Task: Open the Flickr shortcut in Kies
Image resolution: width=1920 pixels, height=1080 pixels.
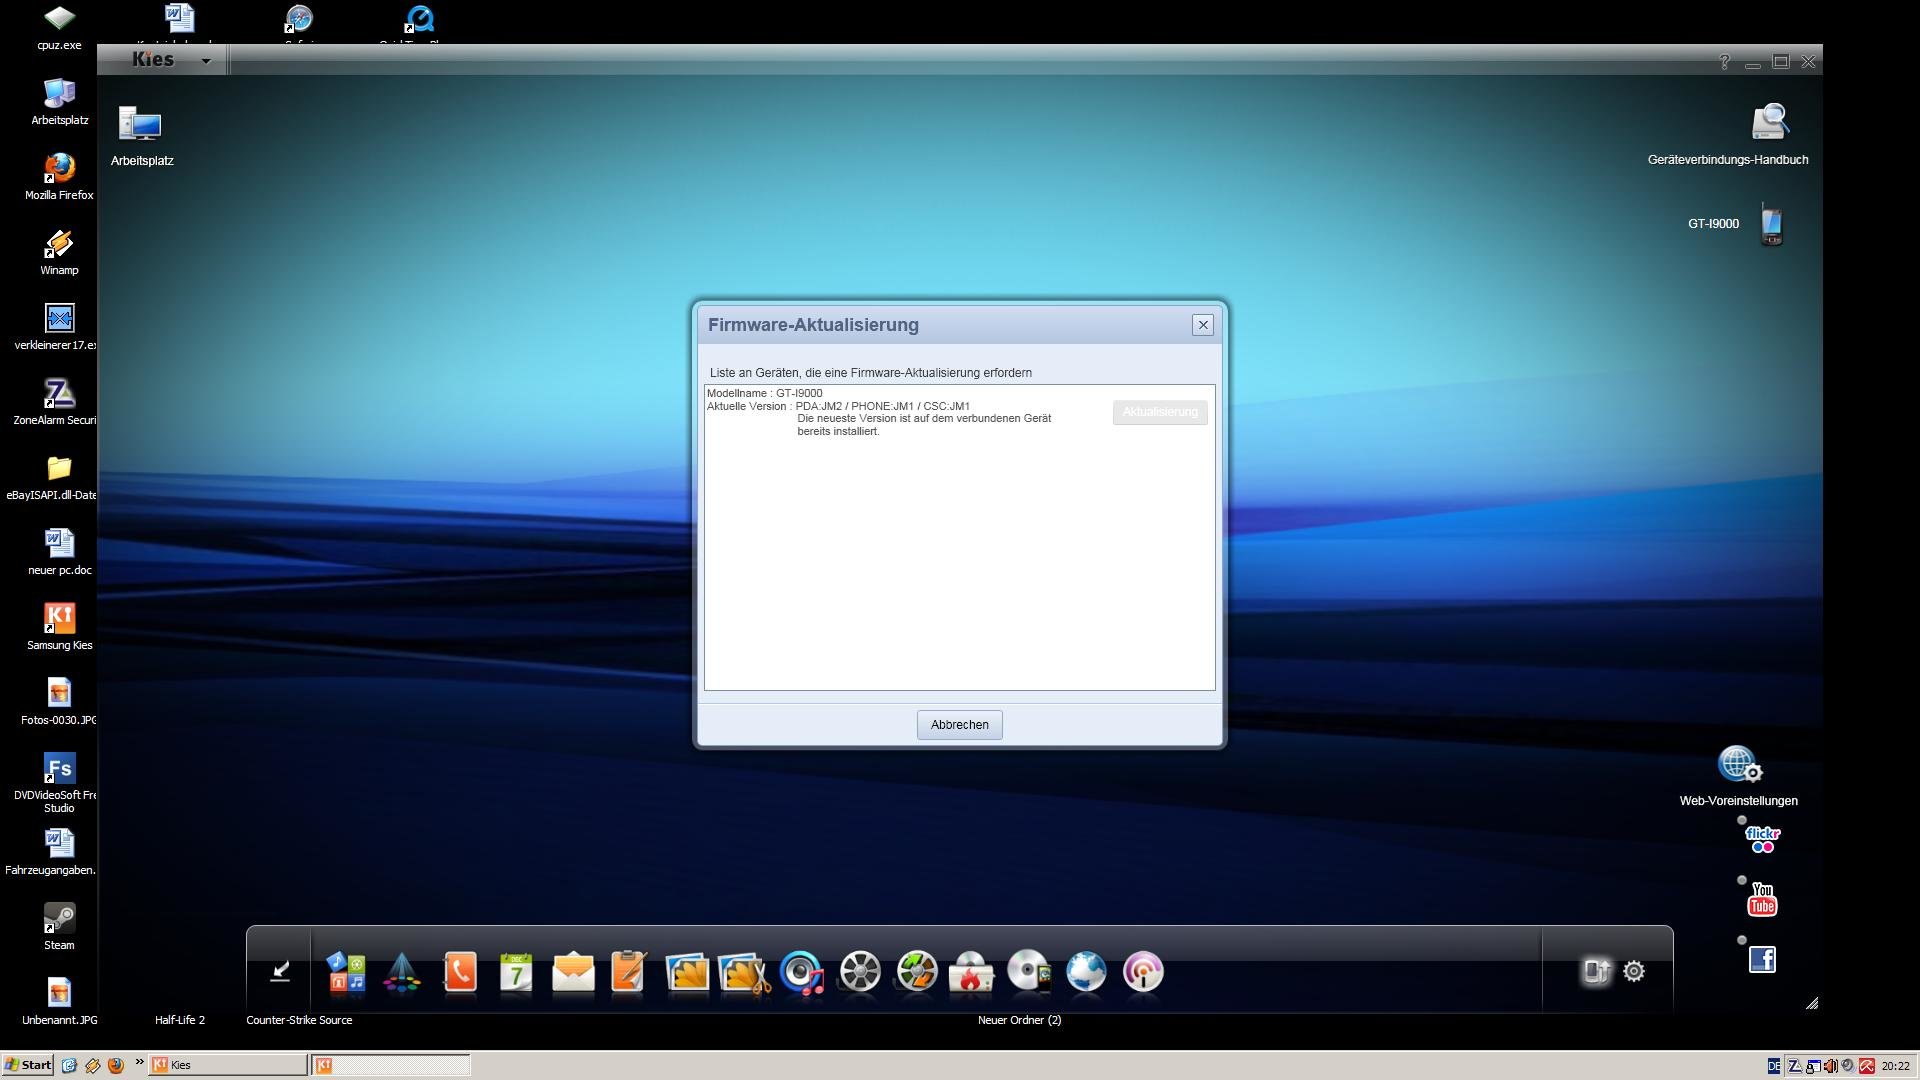Action: point(1762,839)
